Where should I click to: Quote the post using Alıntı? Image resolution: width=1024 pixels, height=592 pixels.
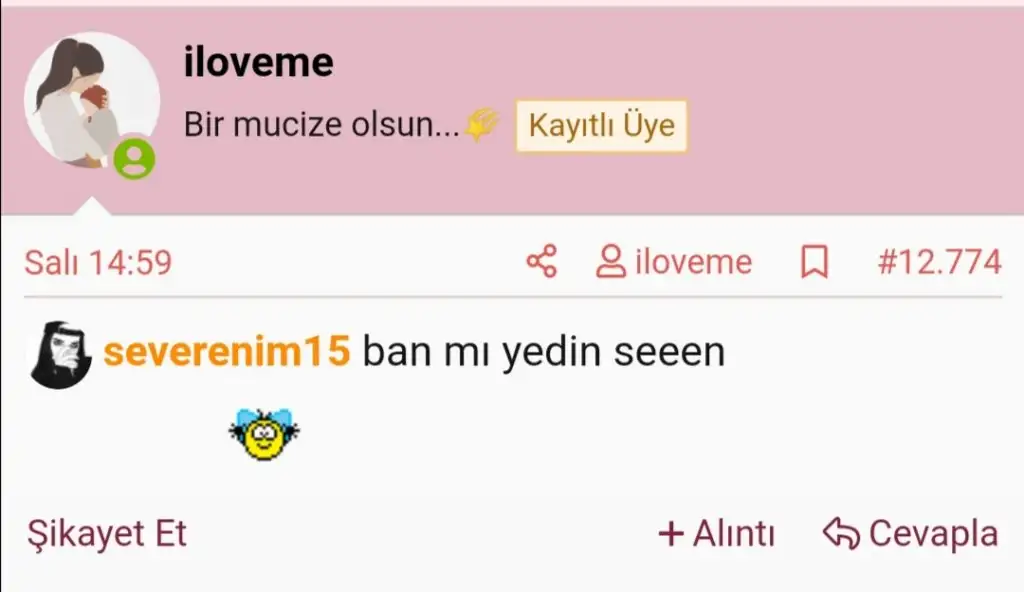(x=733, y=533)
